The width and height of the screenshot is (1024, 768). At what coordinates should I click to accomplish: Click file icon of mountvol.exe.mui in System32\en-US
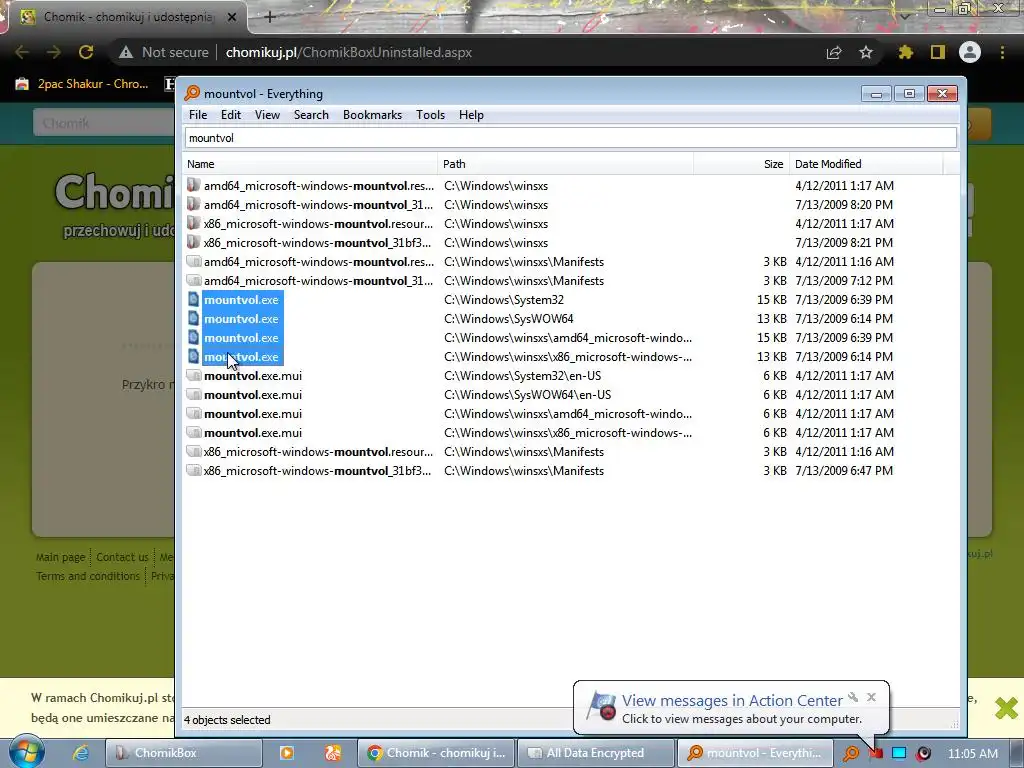[193, 376]
